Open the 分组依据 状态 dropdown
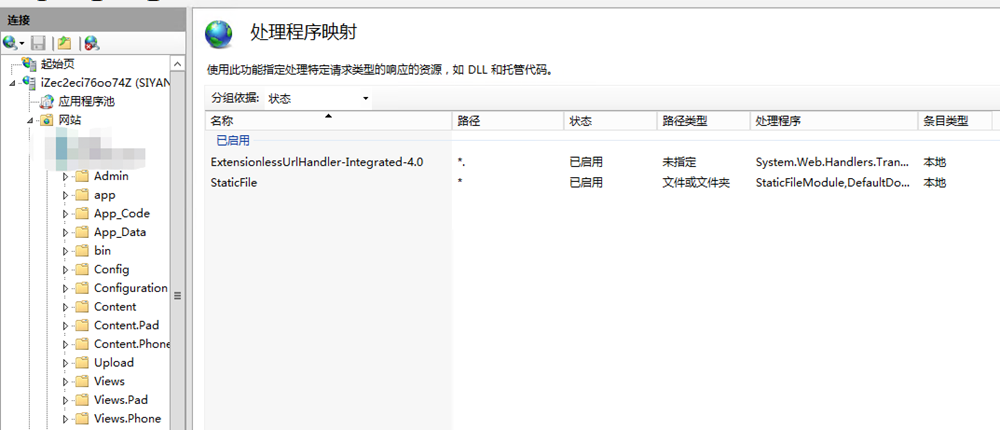Screen dimensions: 1000x430 318,98
